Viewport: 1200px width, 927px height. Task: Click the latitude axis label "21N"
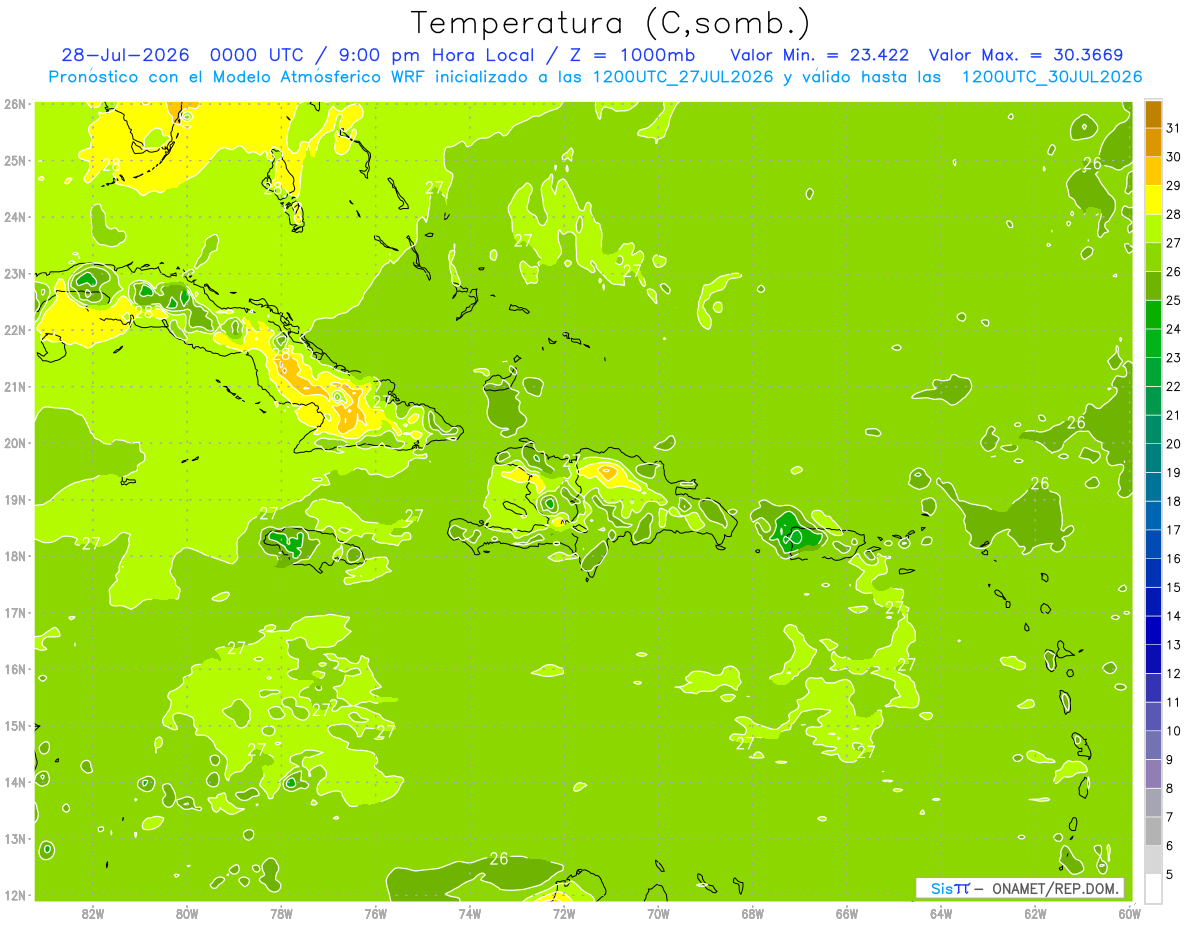15,387
